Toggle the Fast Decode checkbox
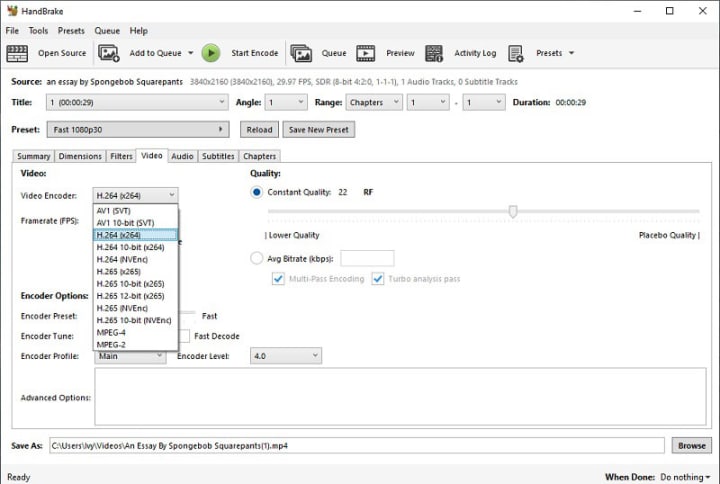The height and width of the screenshot is (484, 720). [x=185, y=336]
